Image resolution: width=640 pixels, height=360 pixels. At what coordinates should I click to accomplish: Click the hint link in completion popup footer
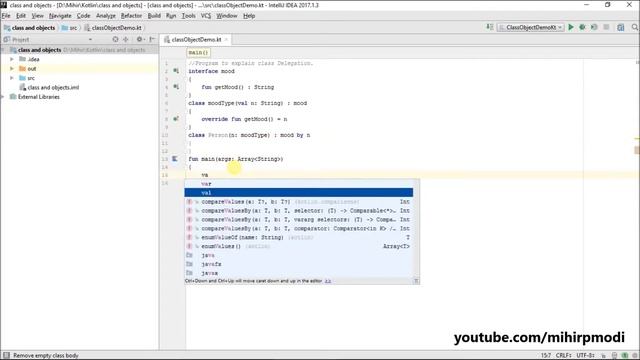(x=328, y=281)
